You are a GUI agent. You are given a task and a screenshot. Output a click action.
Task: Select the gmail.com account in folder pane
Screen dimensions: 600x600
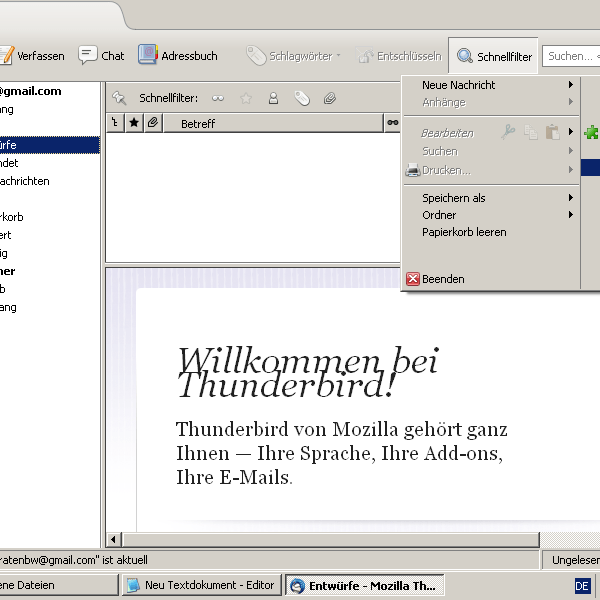[x=31, y=91]
